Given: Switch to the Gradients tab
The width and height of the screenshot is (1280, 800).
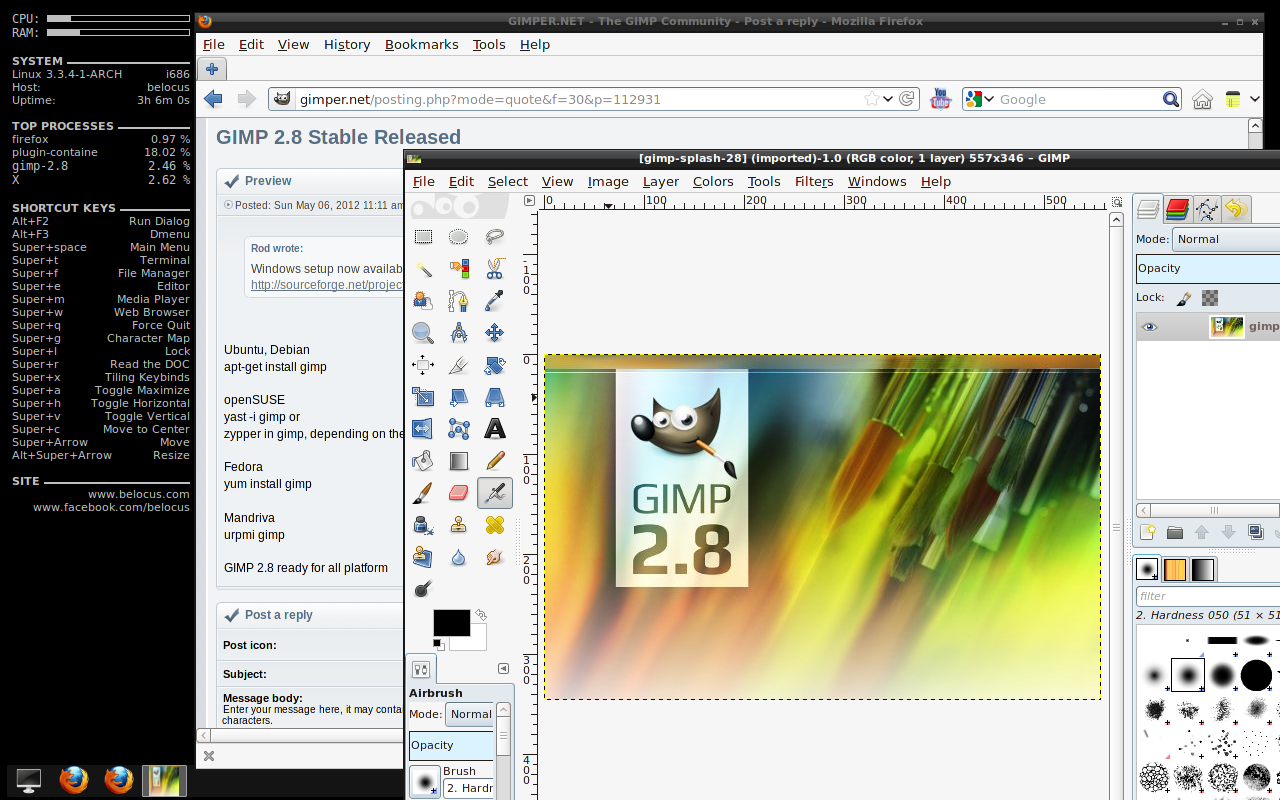Looking at the screenshot, I should tap(1202, 569).
